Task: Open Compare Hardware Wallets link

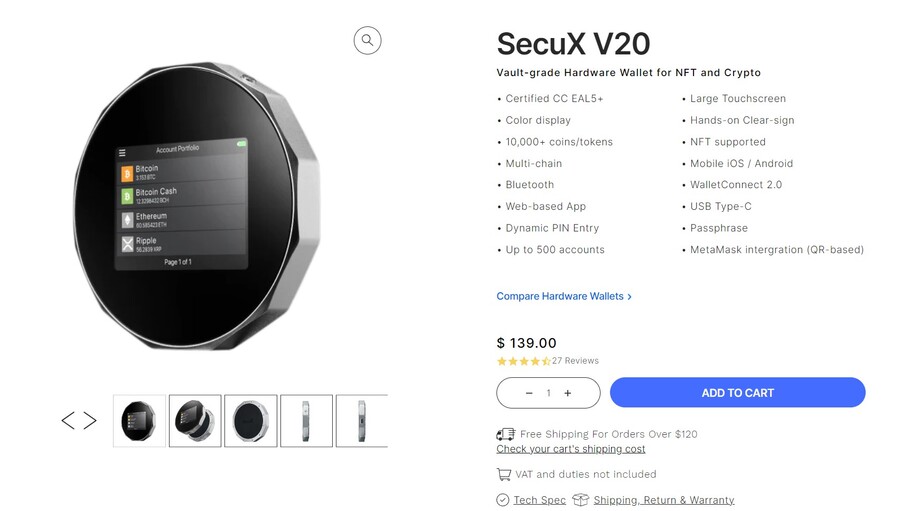Action: coord(563,296)
